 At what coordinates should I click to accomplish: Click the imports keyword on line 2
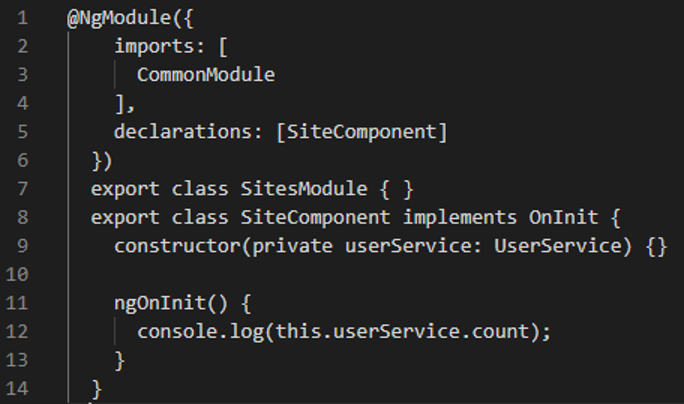pyautogui.click(x=154, y=46)
